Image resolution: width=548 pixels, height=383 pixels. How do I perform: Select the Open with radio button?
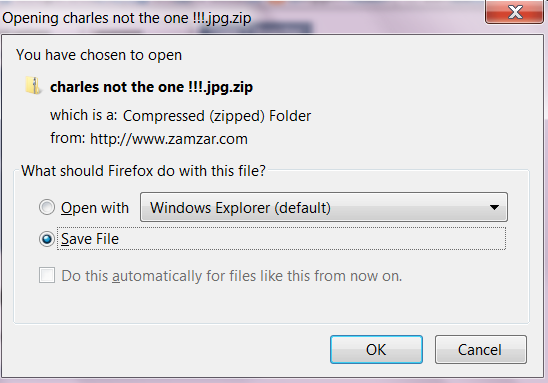(47, 207)
